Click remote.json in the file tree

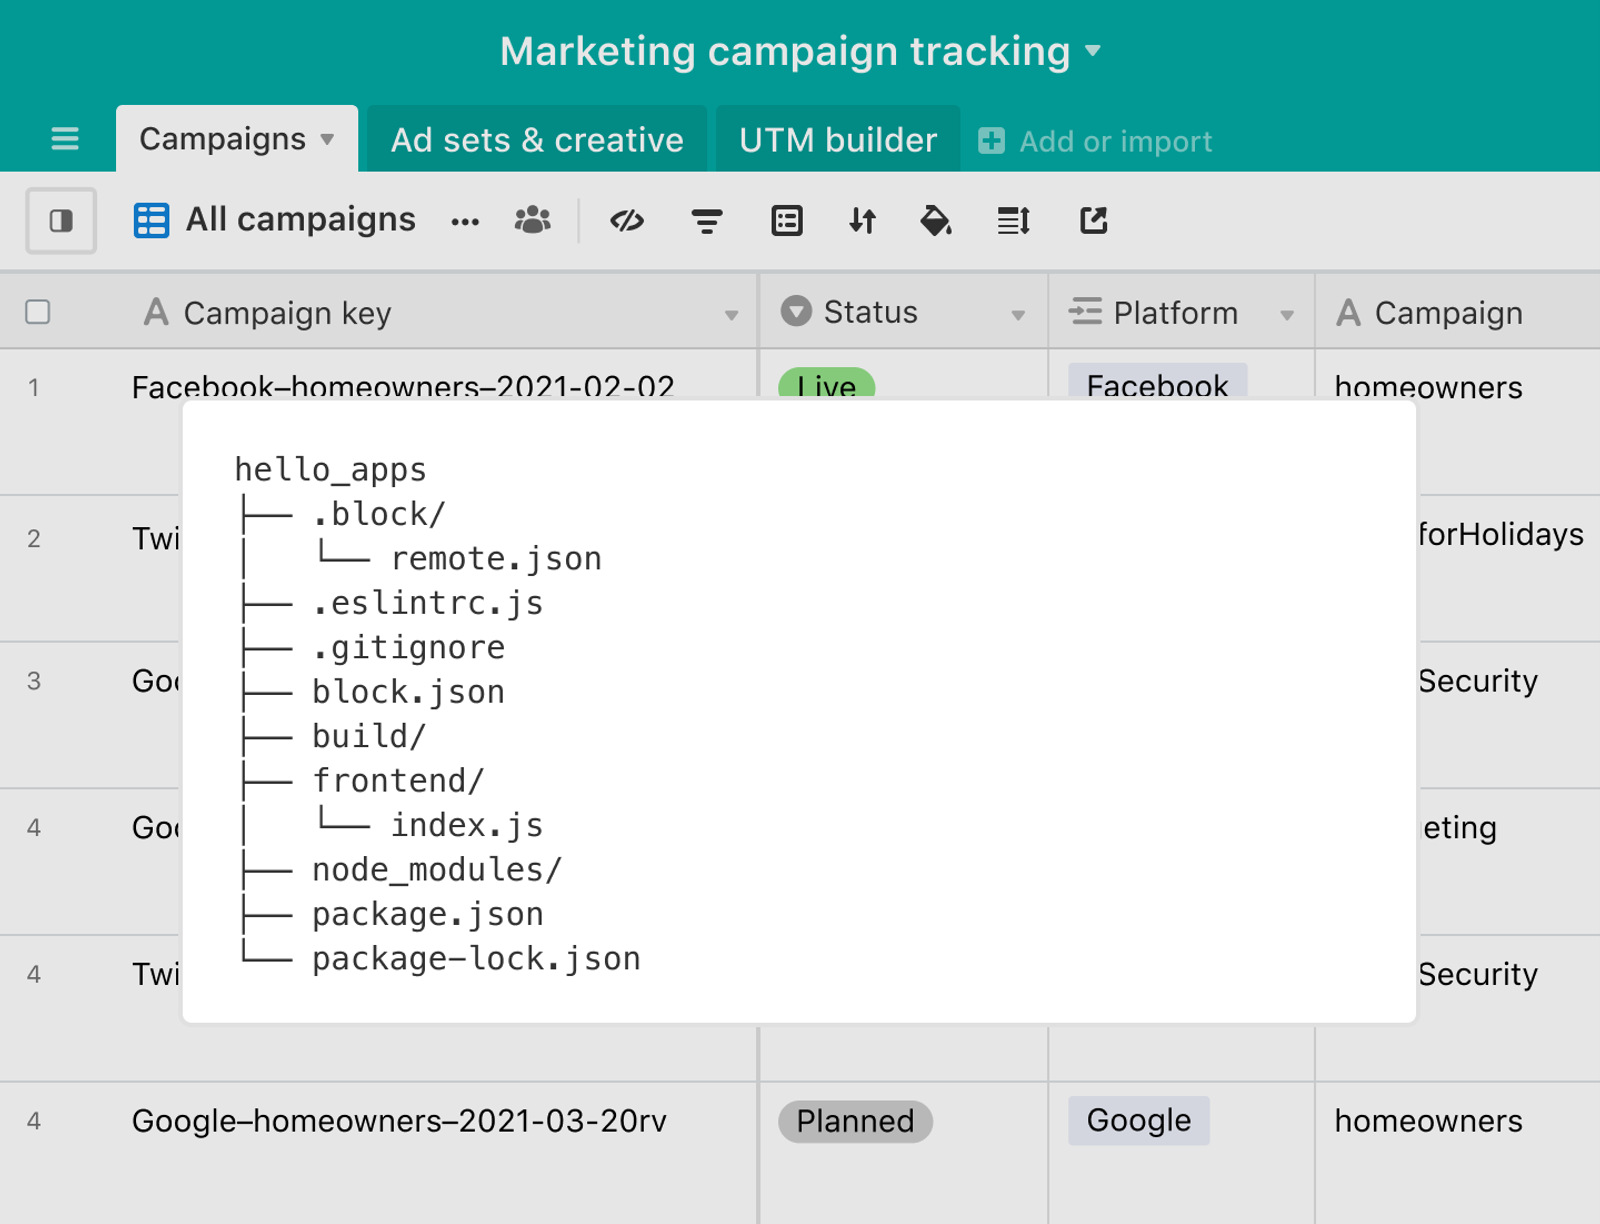coord(497,558)
